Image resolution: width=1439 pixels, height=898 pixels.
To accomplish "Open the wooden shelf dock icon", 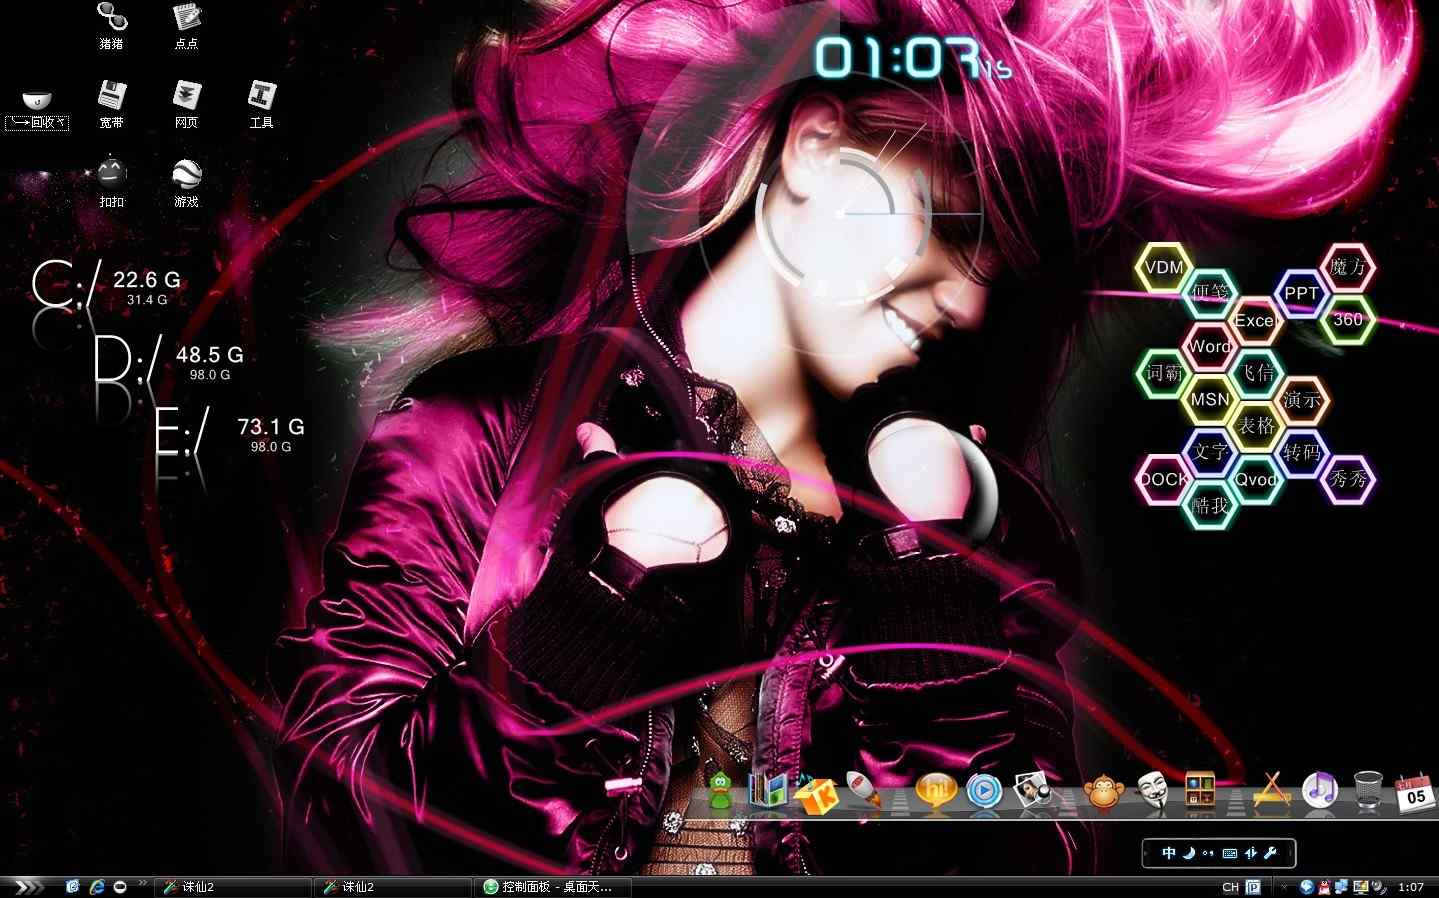I will click(x=1200, y=791).
